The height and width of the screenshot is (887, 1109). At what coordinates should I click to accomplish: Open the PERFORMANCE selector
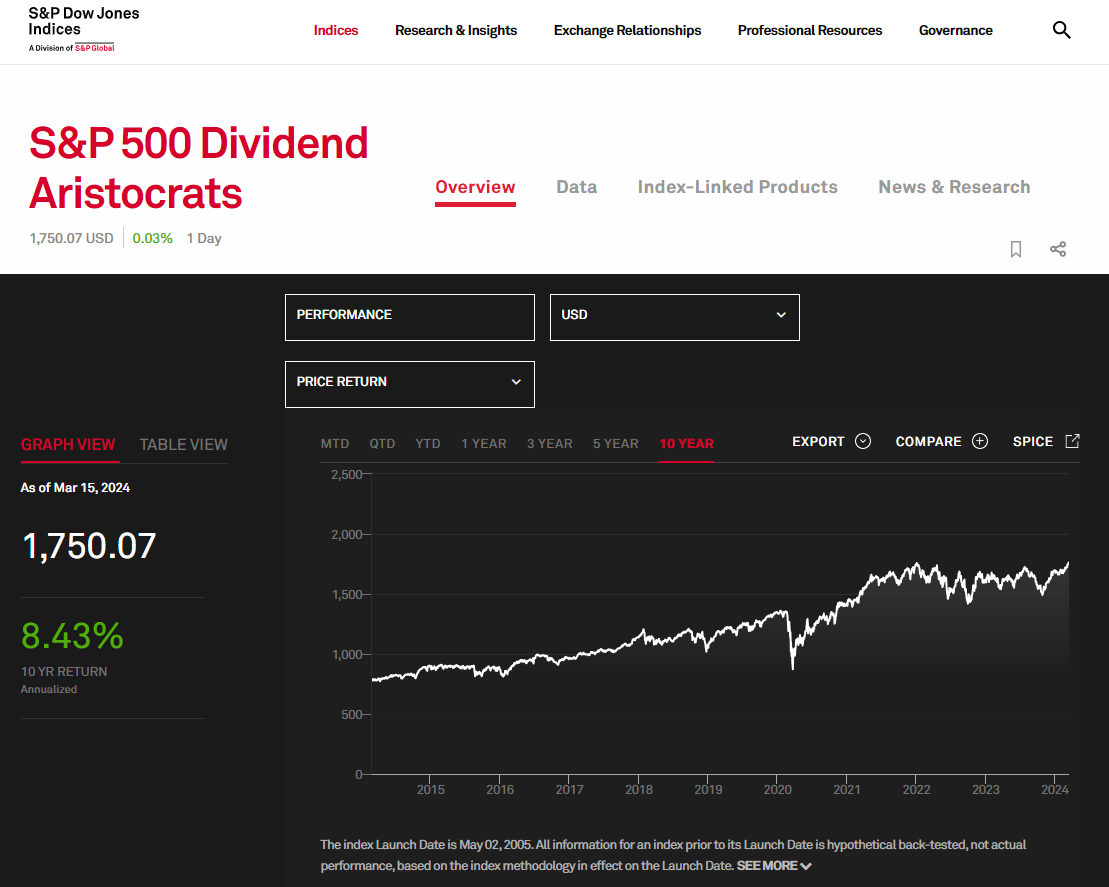tap(409, 317)
